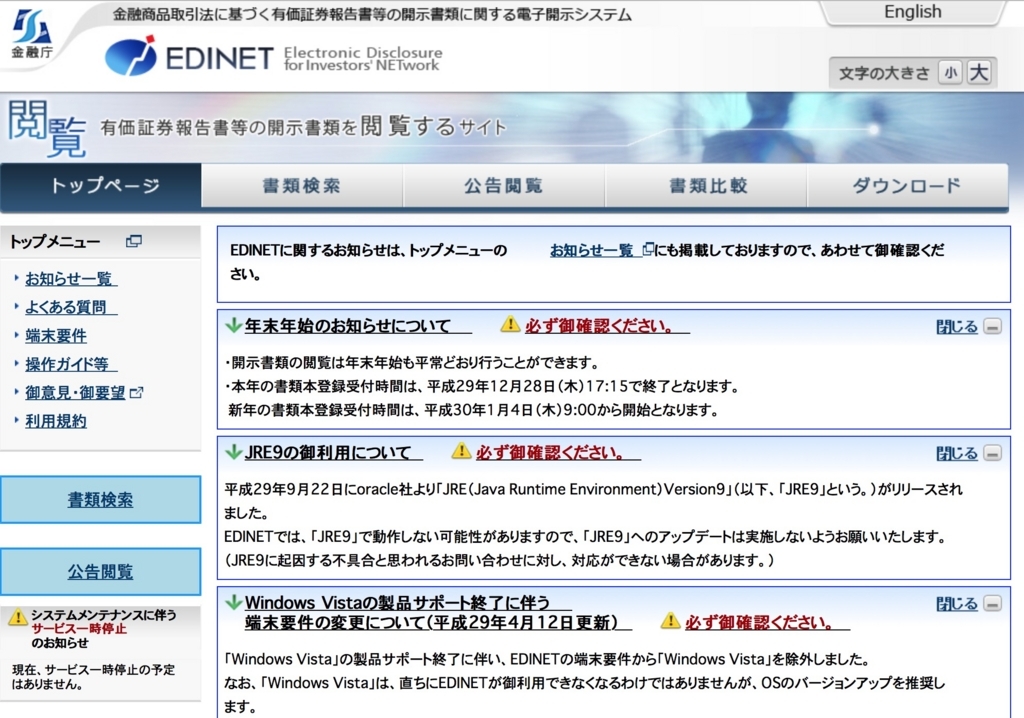Click green arrow beside JRE9の御利用について

pos(233,451)
